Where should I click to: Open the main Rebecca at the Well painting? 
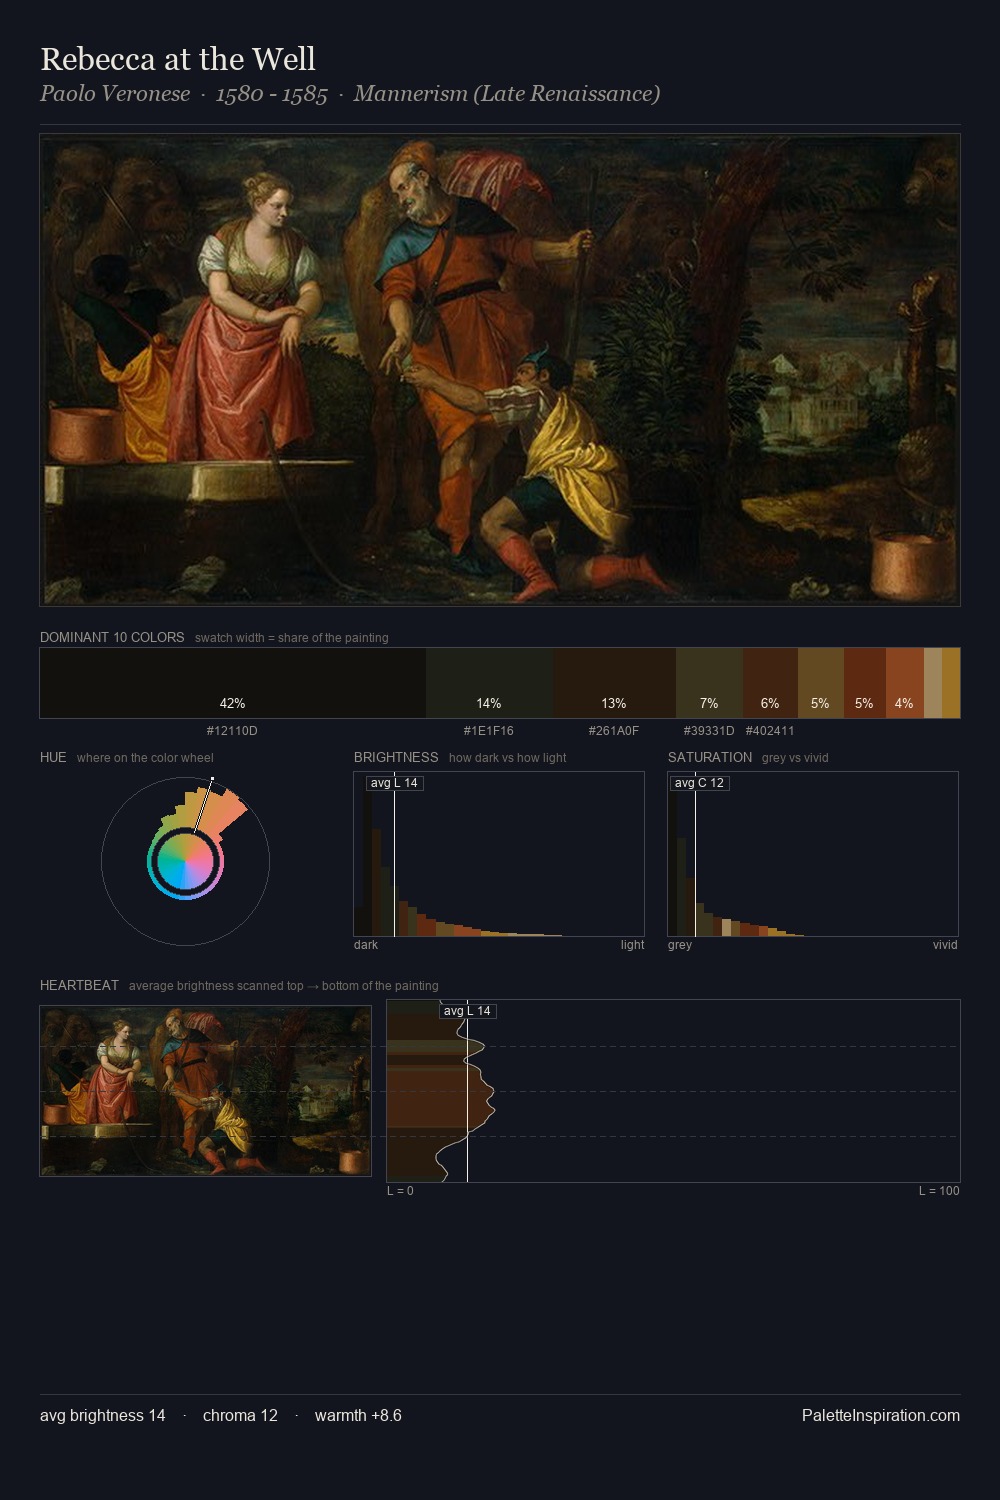[x=500, y=370]
